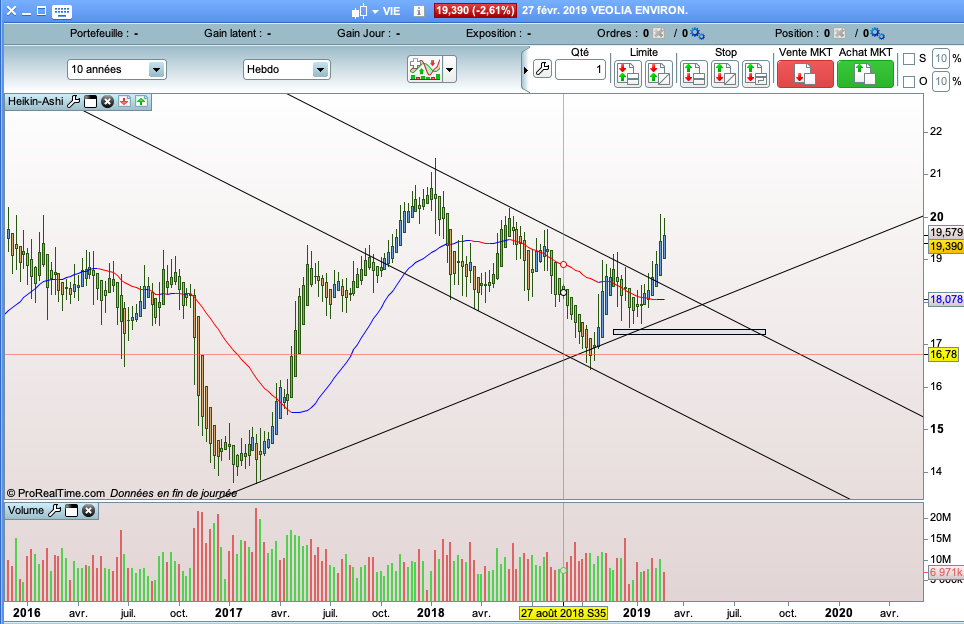Image resolution: width=964 pixels, height=624 pixels.
Task: Click the blue 18,078 moving average label
Action: (x=946, y=299)
